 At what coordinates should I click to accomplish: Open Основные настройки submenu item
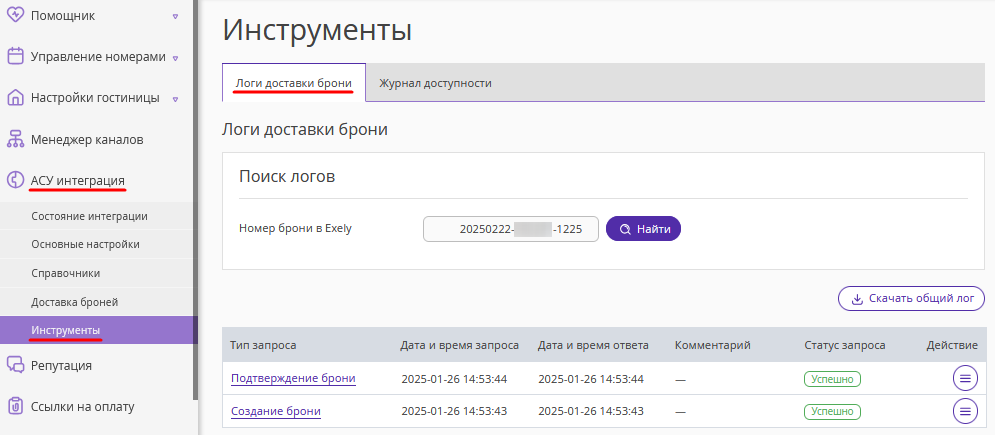[86, 244]
